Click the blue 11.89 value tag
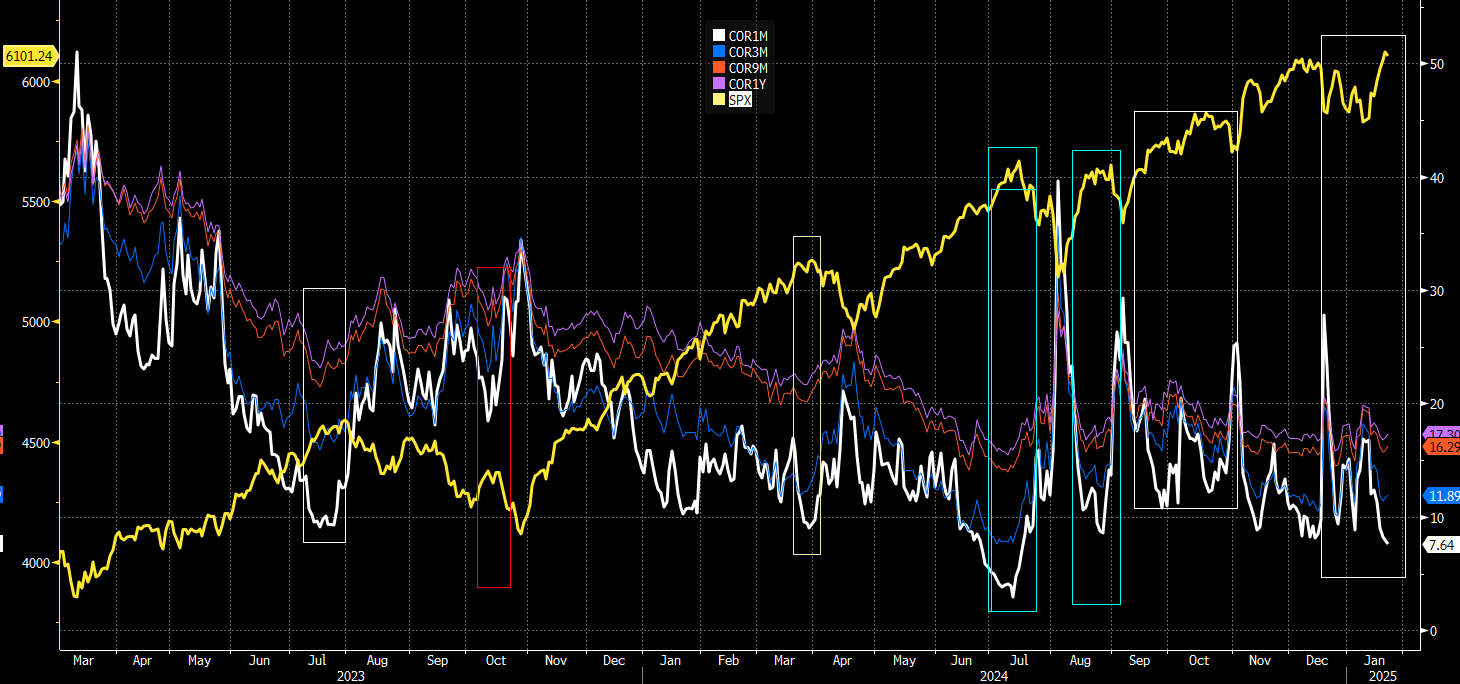1460x684 pixels. [1440, 496]
